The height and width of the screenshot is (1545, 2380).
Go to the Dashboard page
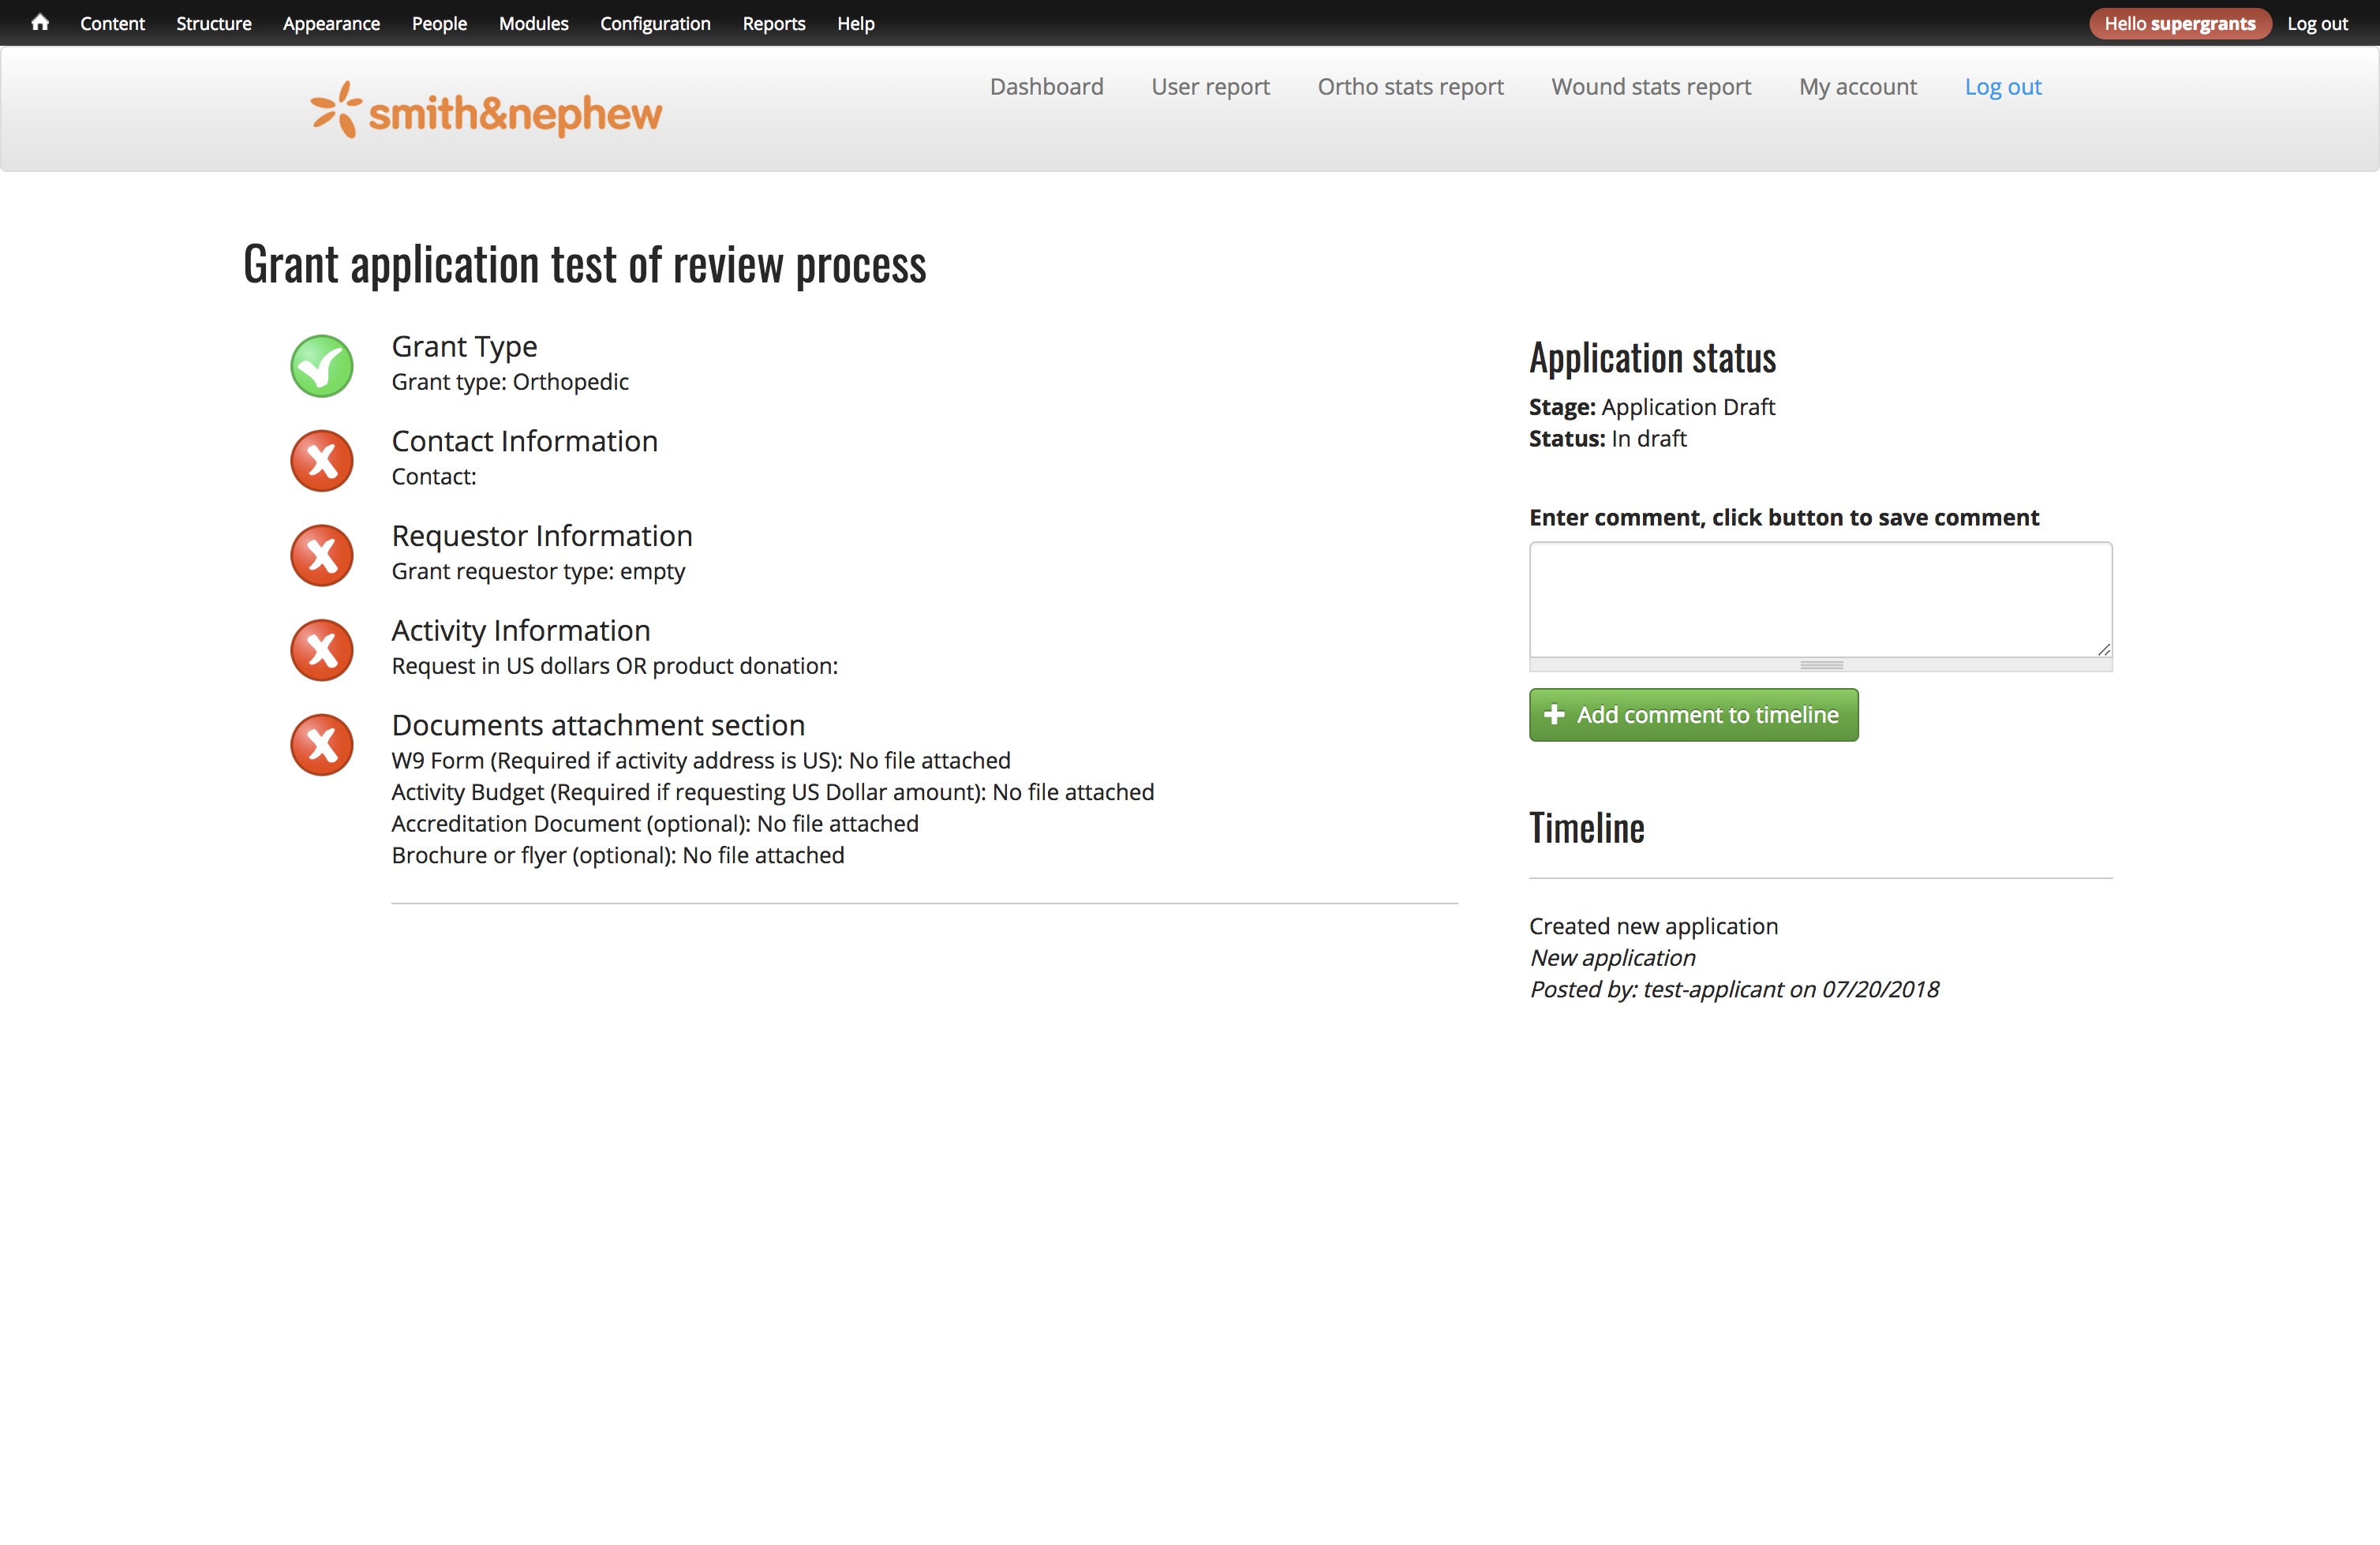coord(1046,87)
